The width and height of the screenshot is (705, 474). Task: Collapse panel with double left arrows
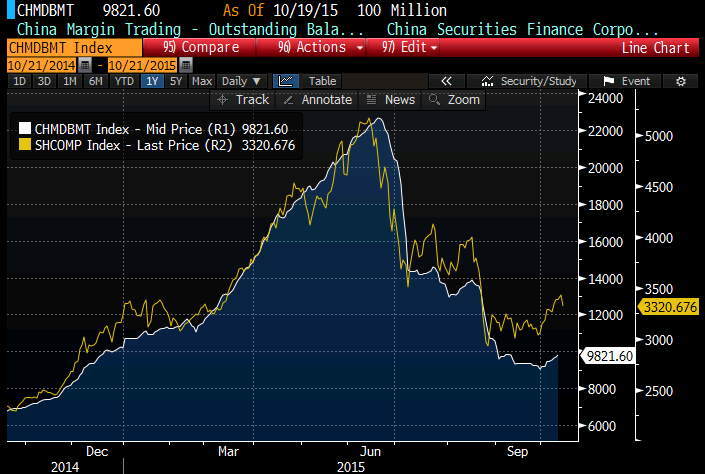pos(447,81)
